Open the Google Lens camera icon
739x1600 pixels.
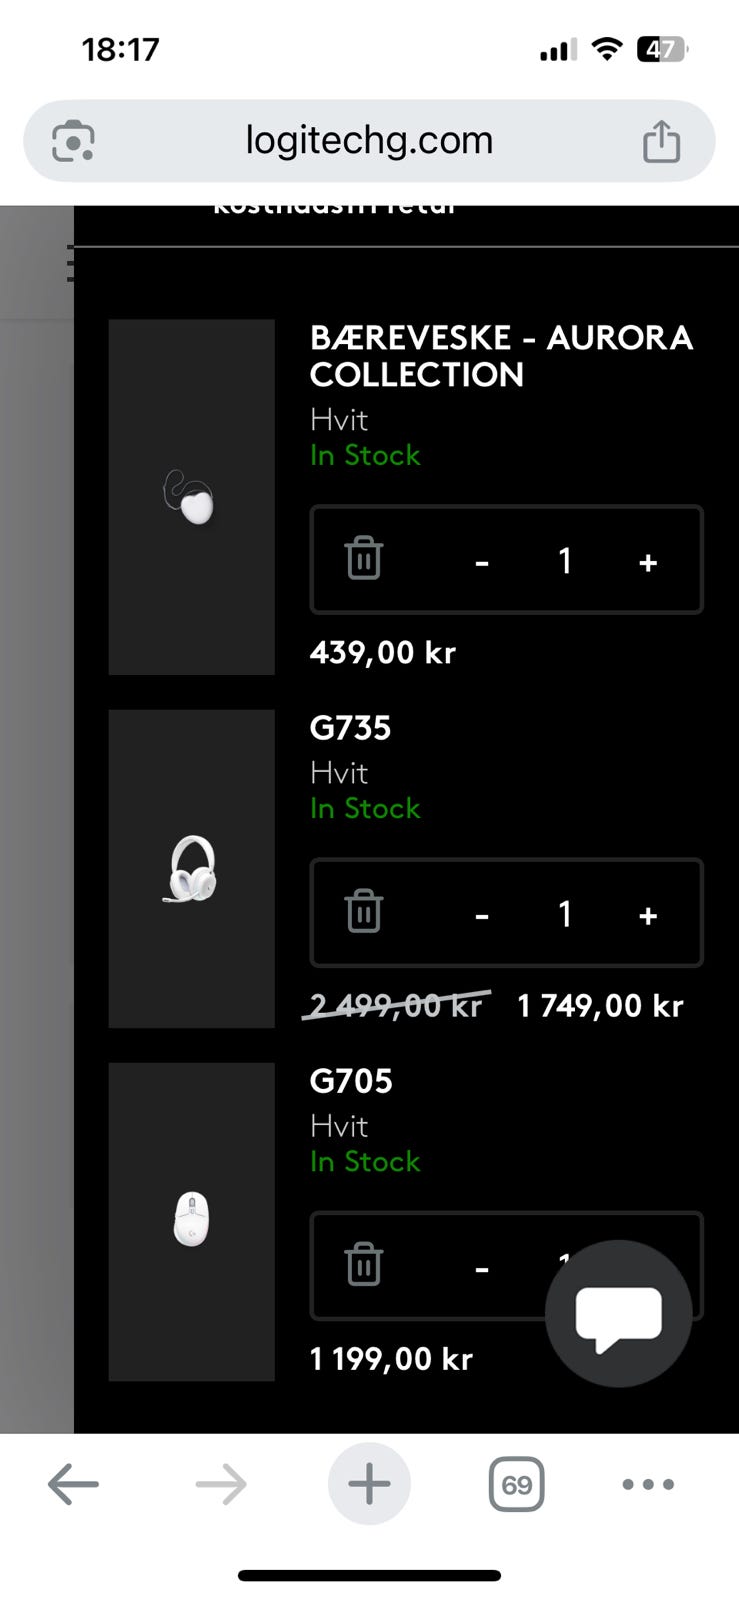73,141
